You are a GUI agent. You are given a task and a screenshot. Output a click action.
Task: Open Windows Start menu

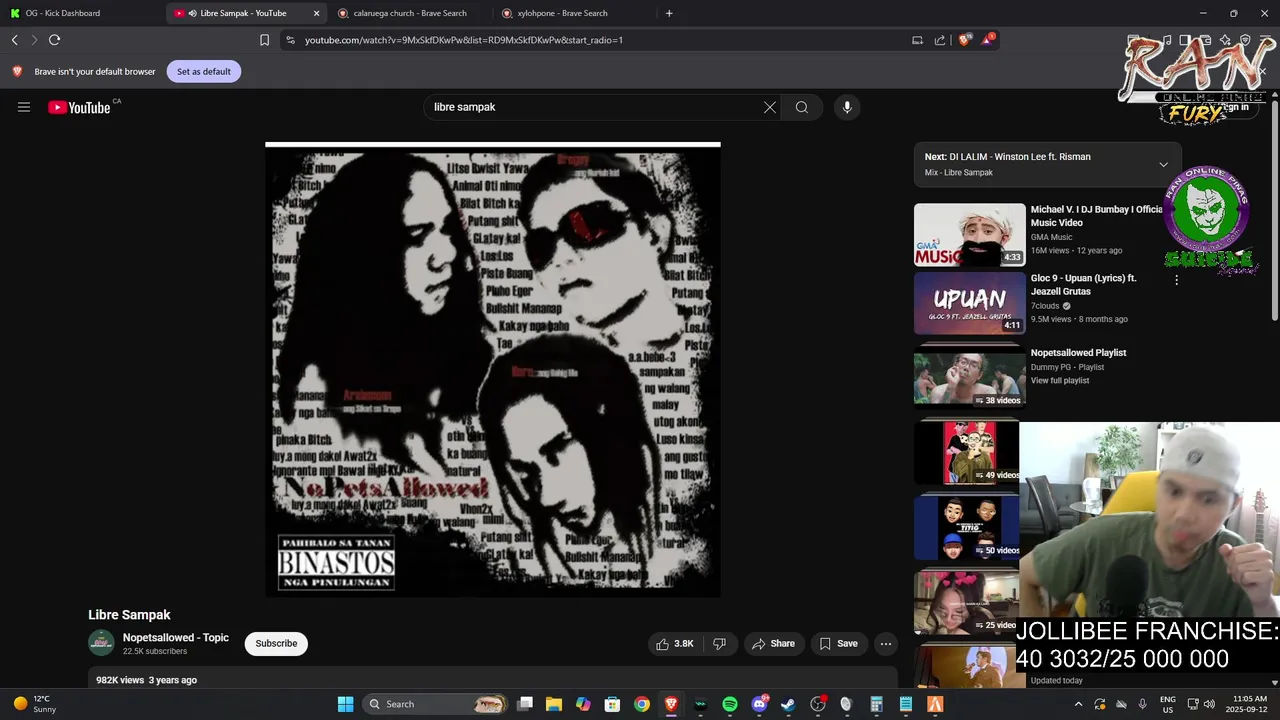tap(345, 704)
